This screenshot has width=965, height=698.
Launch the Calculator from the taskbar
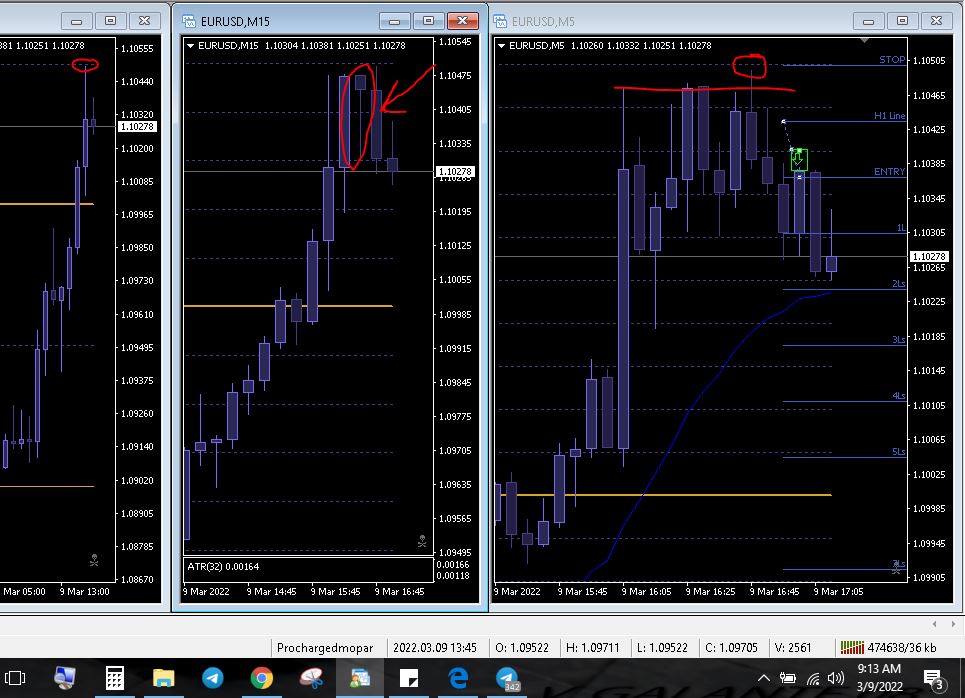click(x=114, y=678)
